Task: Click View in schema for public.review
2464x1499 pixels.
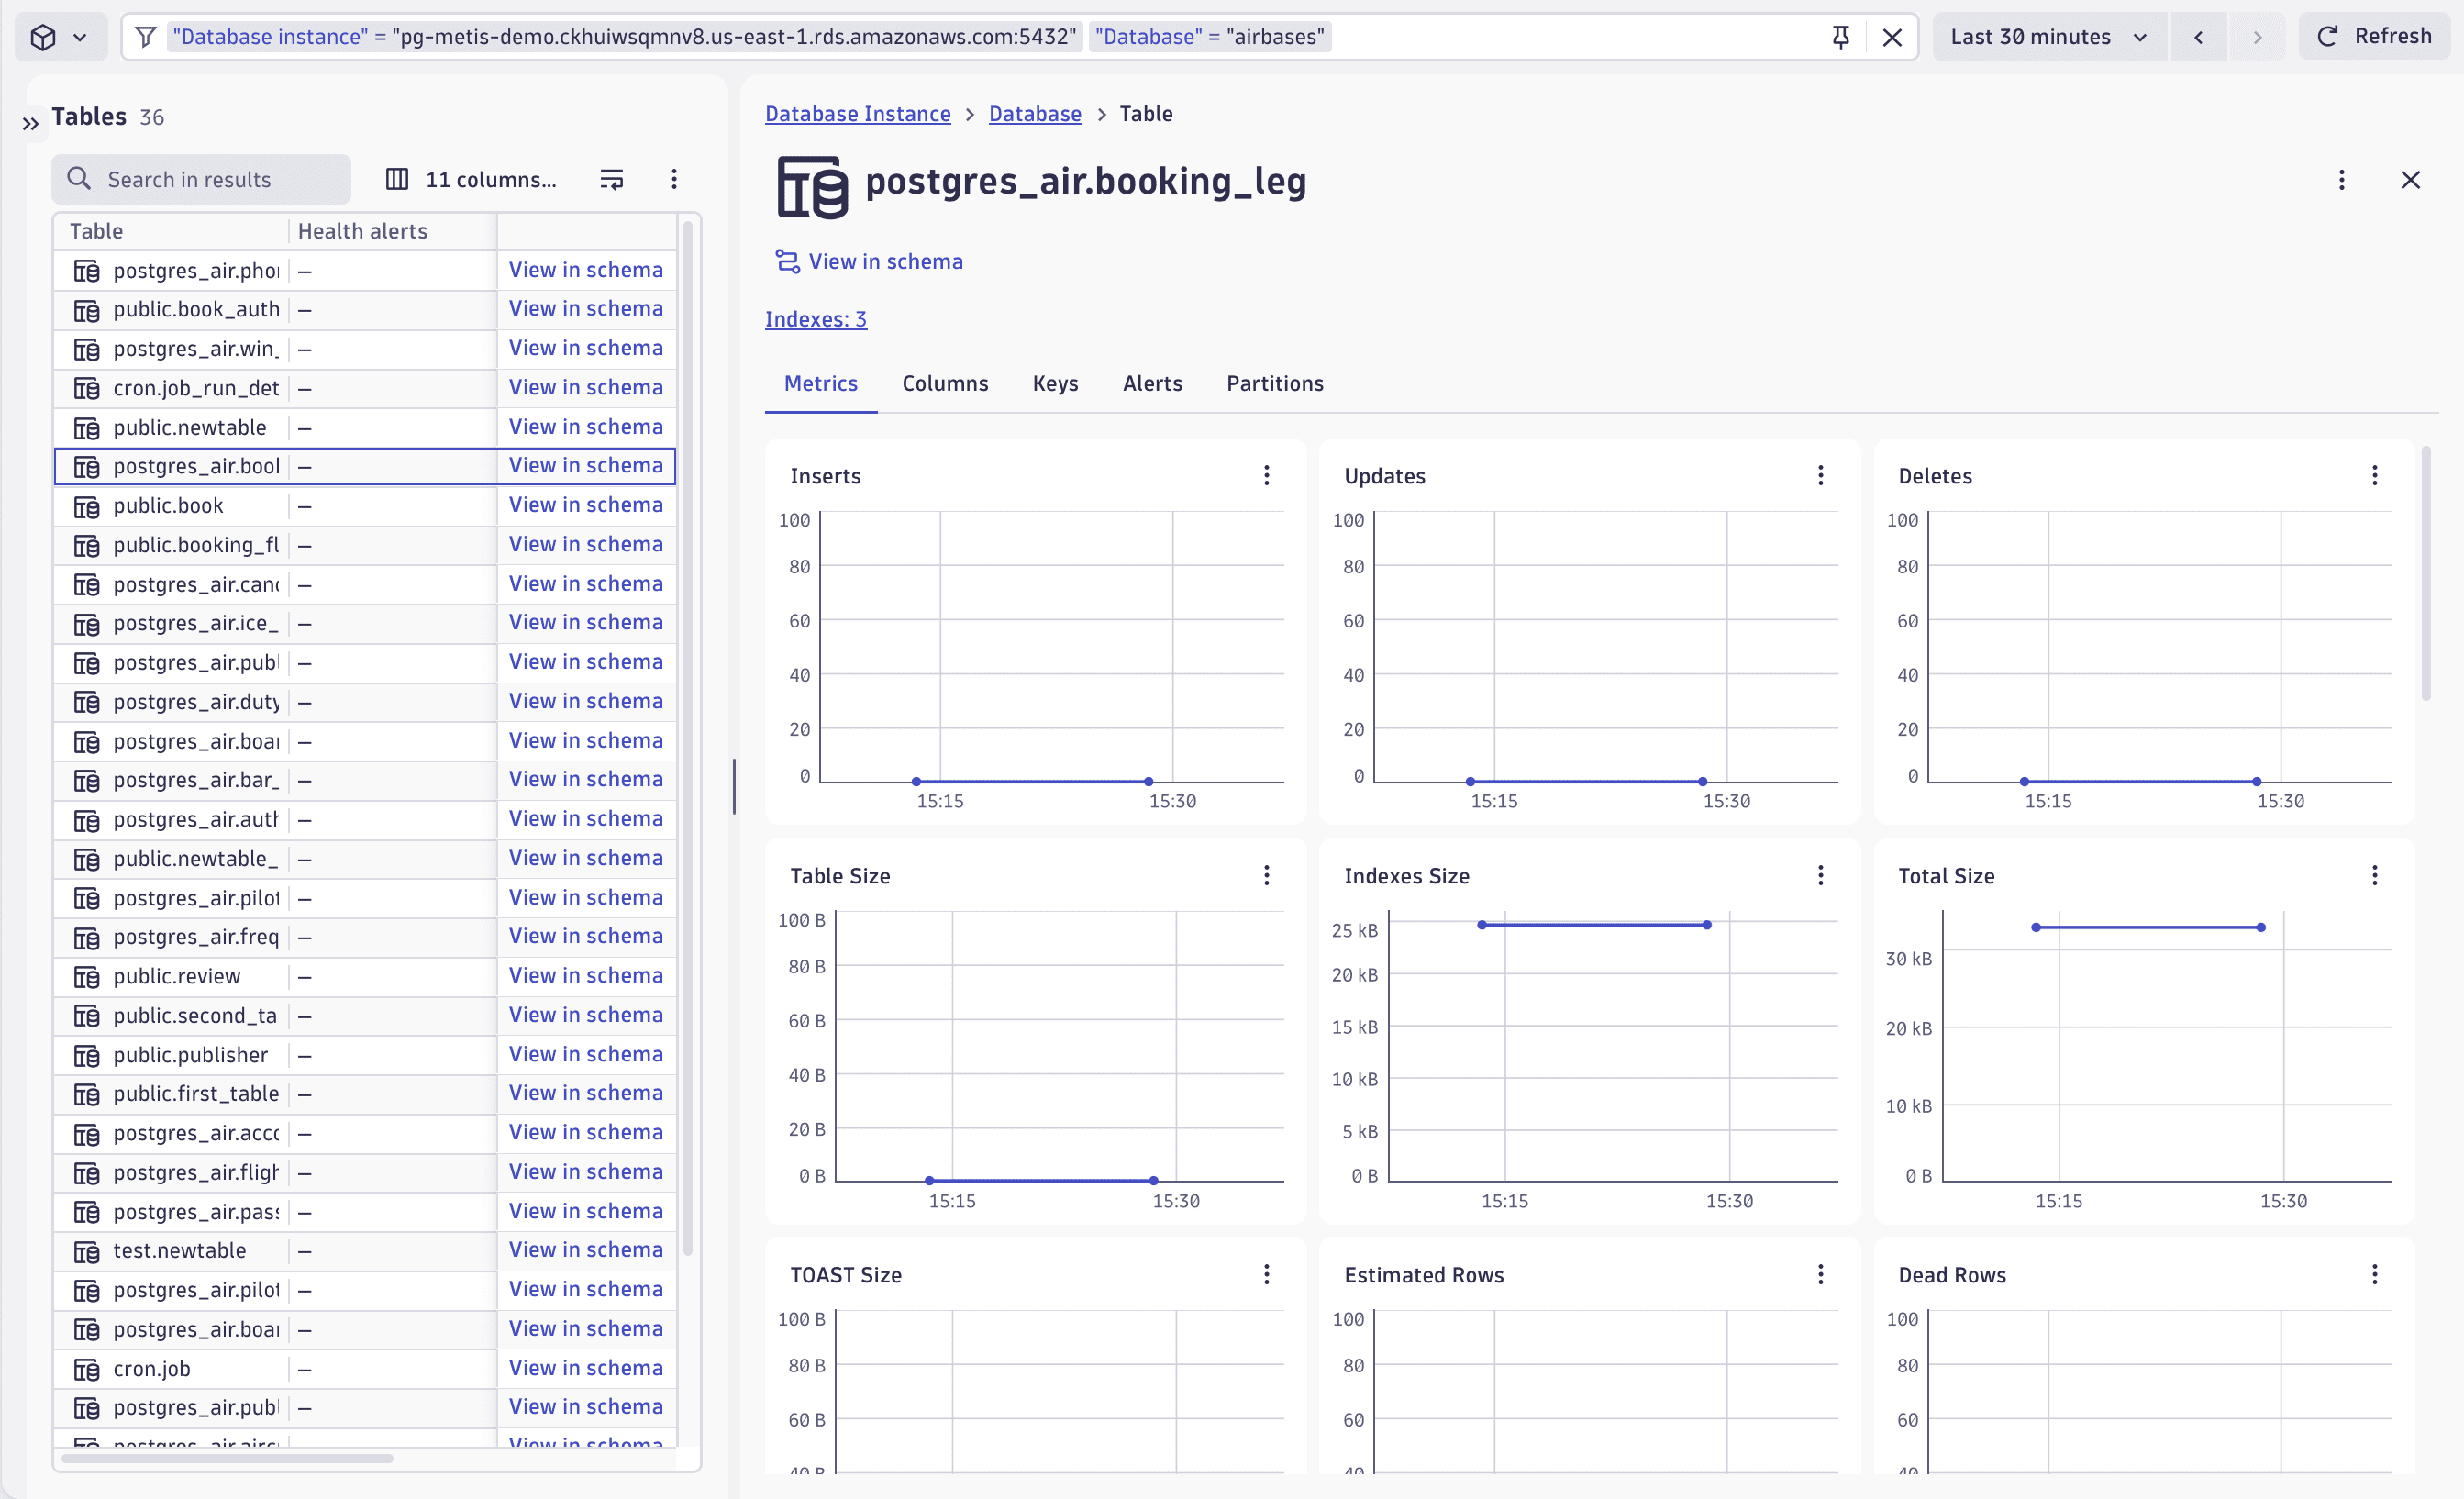Action: [x=586, y=976]
